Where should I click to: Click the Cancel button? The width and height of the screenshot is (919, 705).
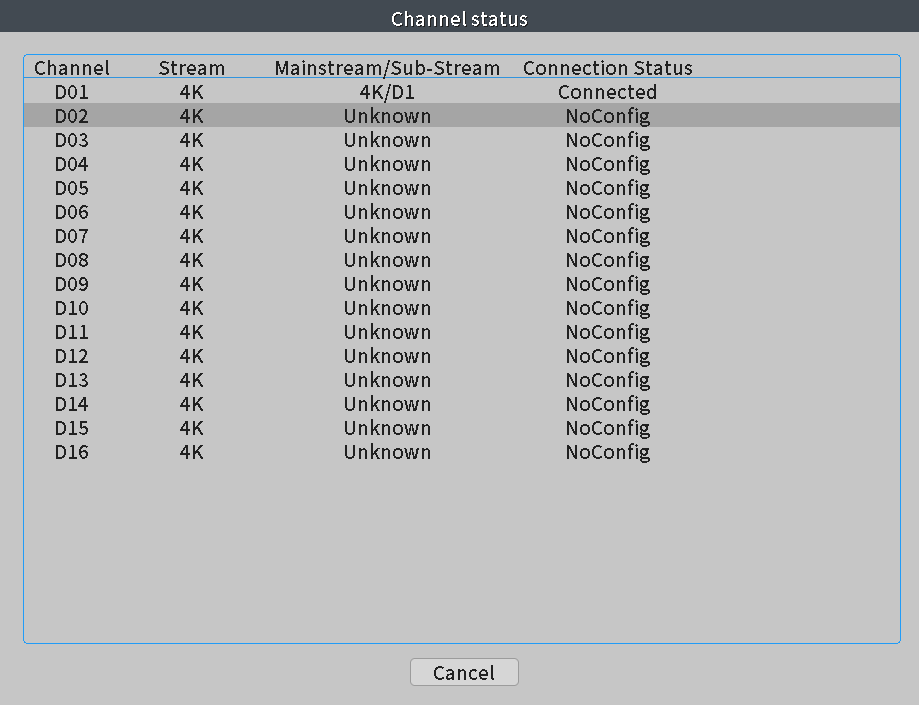[464, 672]
